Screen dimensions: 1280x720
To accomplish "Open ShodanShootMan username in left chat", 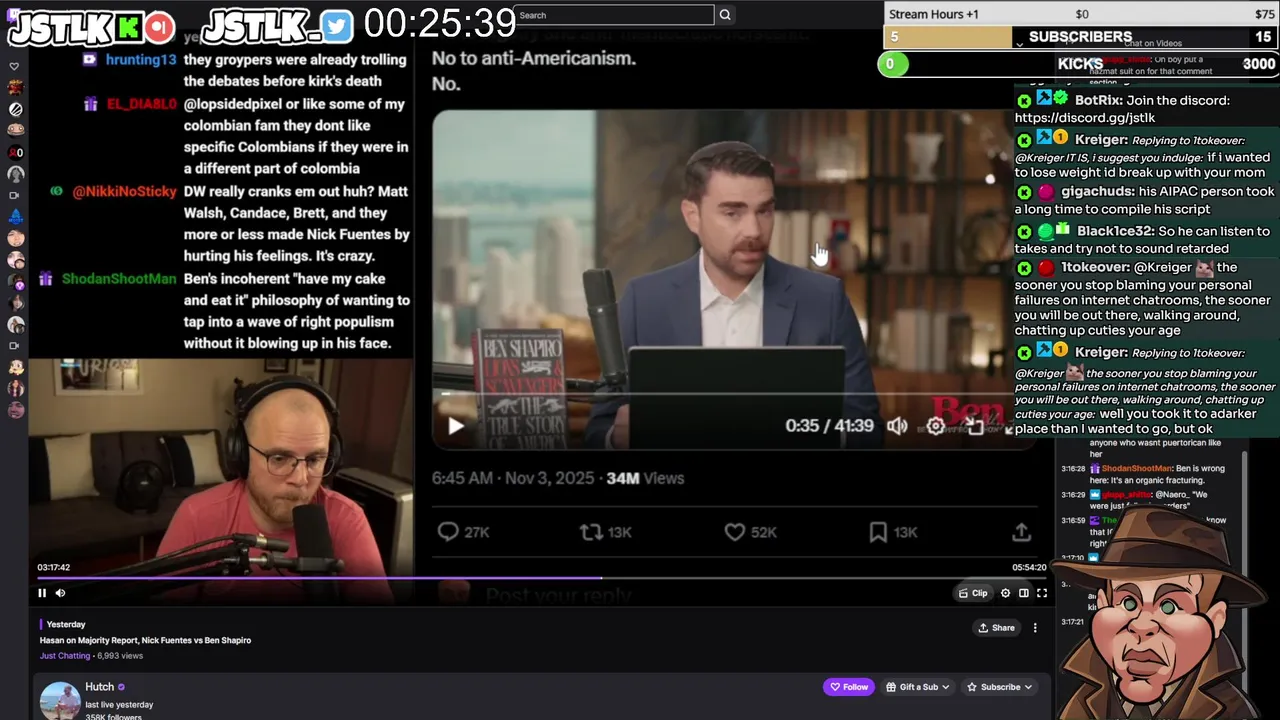I will (119, 279).
